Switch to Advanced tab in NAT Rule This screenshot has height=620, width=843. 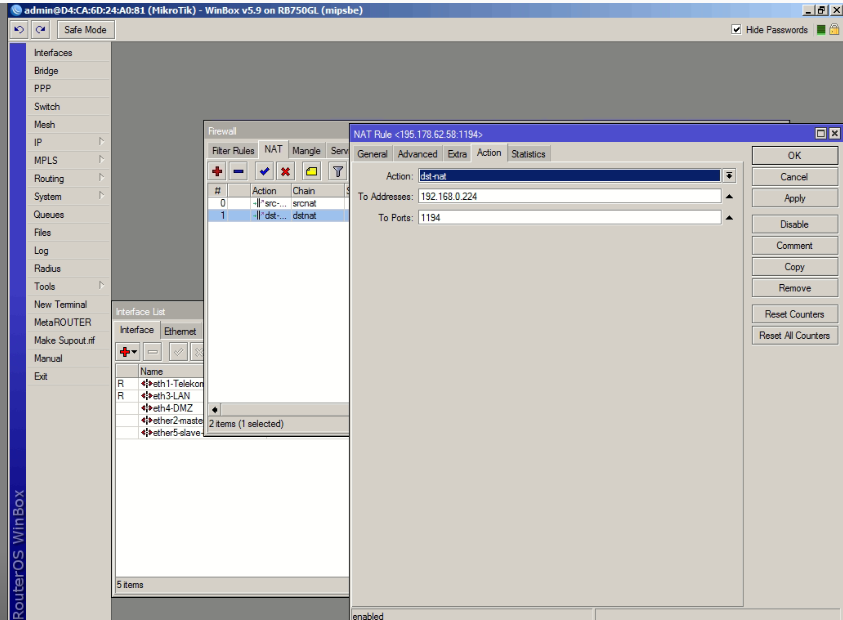(417, 154)
